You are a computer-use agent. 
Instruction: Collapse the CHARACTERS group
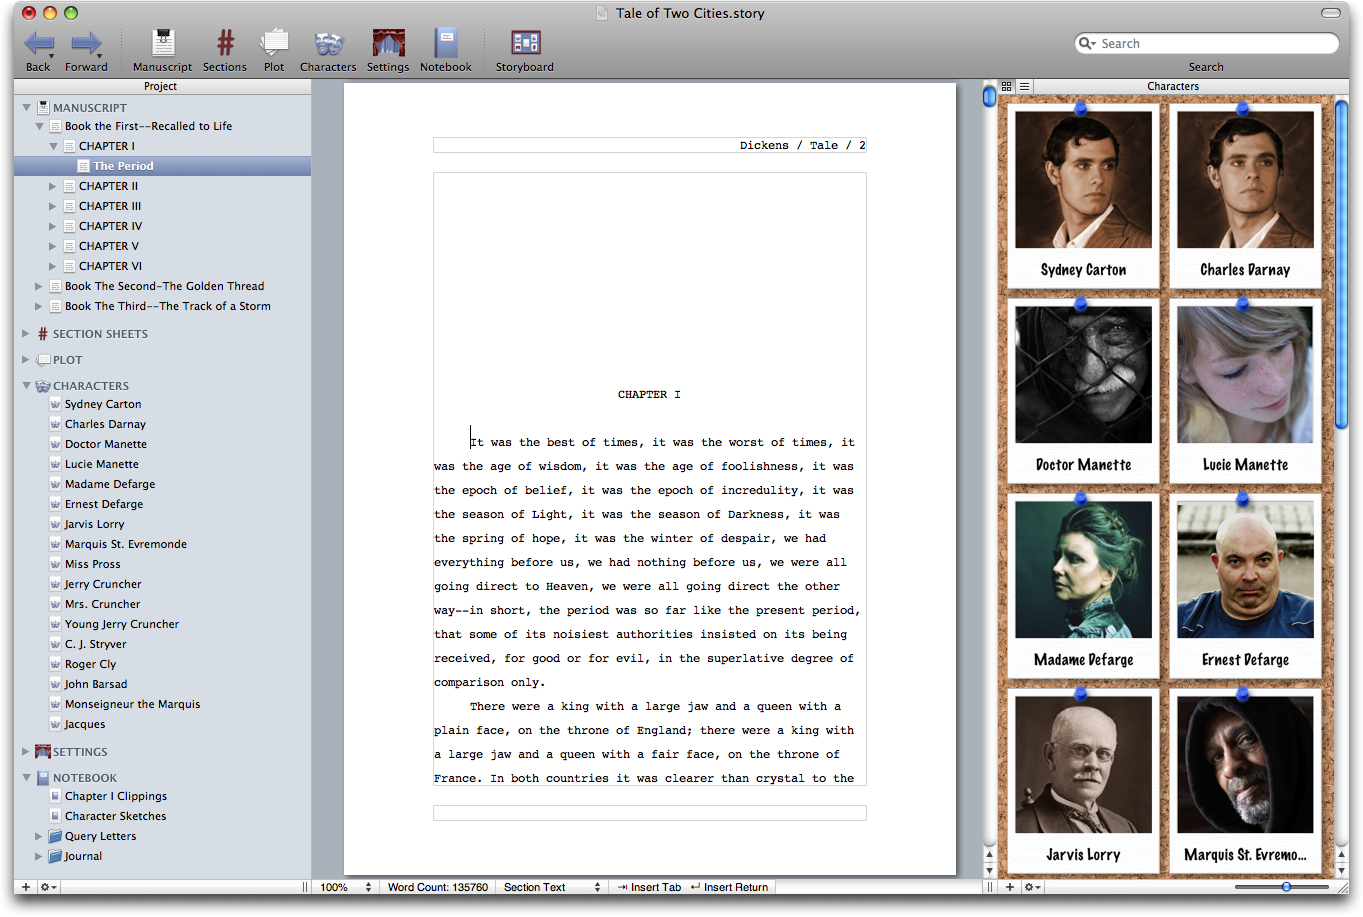[x=27, y=386]
